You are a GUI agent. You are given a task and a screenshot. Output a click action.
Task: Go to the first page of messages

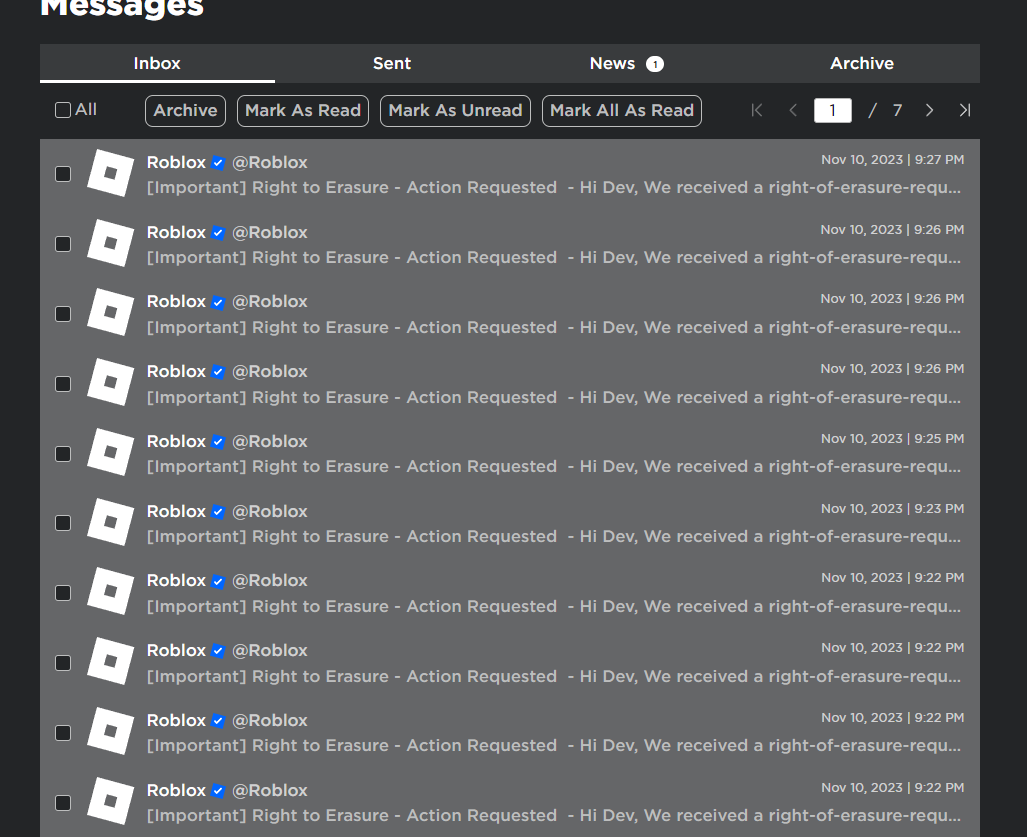tap(756, 110)
